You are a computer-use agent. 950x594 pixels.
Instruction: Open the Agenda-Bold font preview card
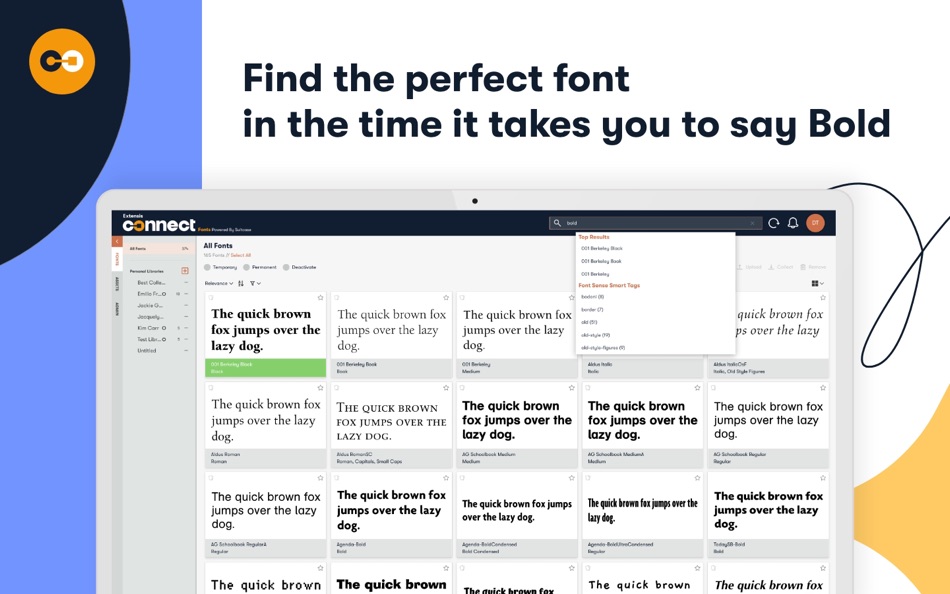pos(391,515)
